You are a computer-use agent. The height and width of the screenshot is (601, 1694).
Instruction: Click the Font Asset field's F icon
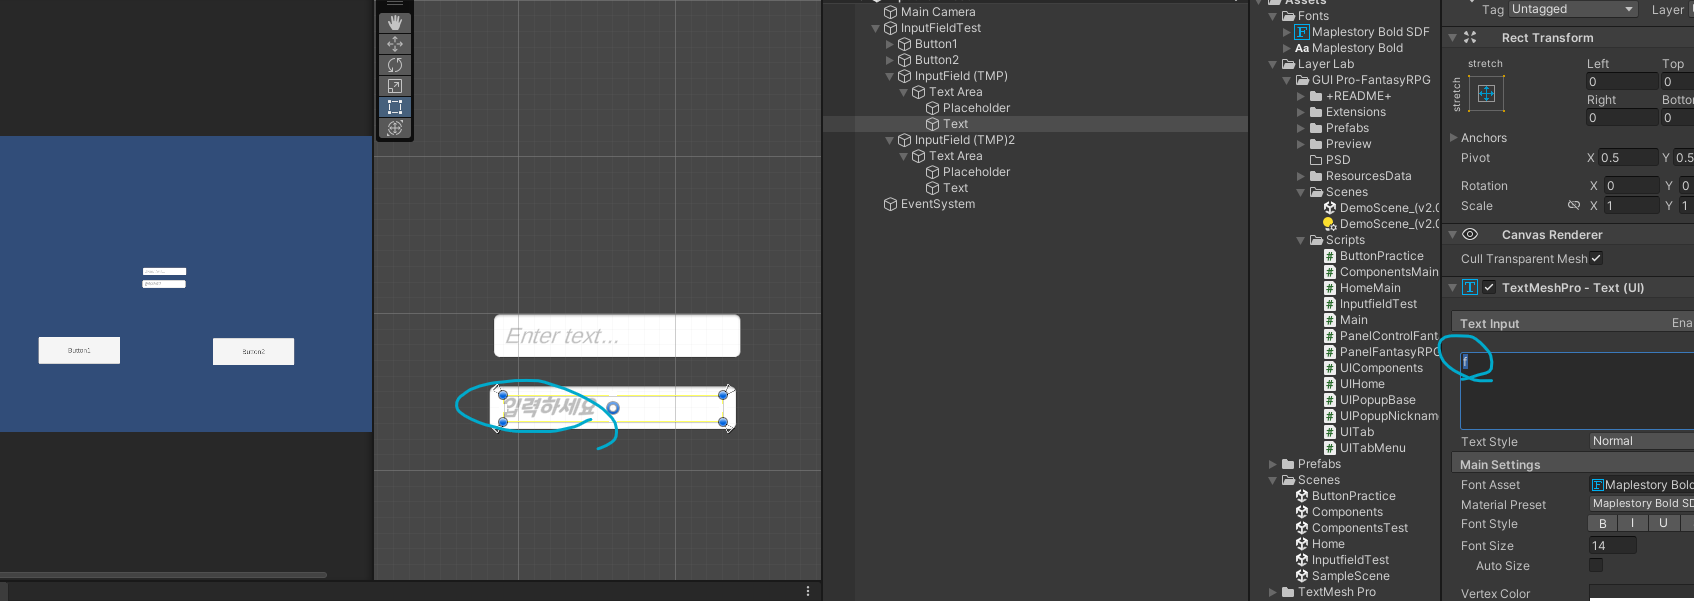[x=1597, y=485]
